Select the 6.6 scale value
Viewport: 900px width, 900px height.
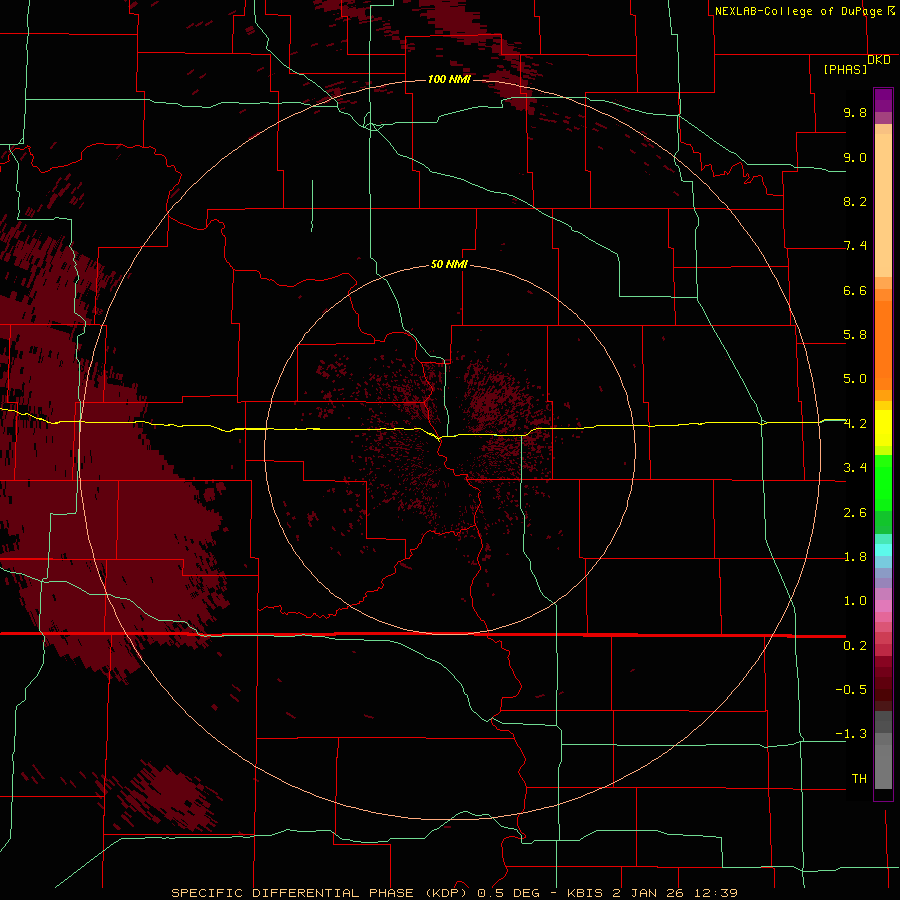855,290
